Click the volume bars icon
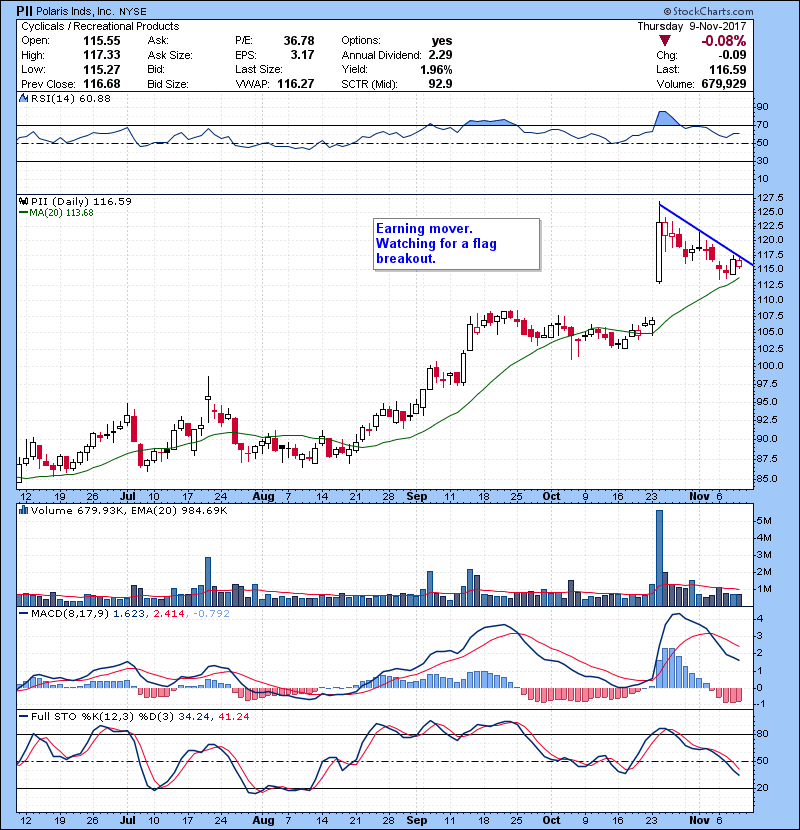 click(23, 510)
